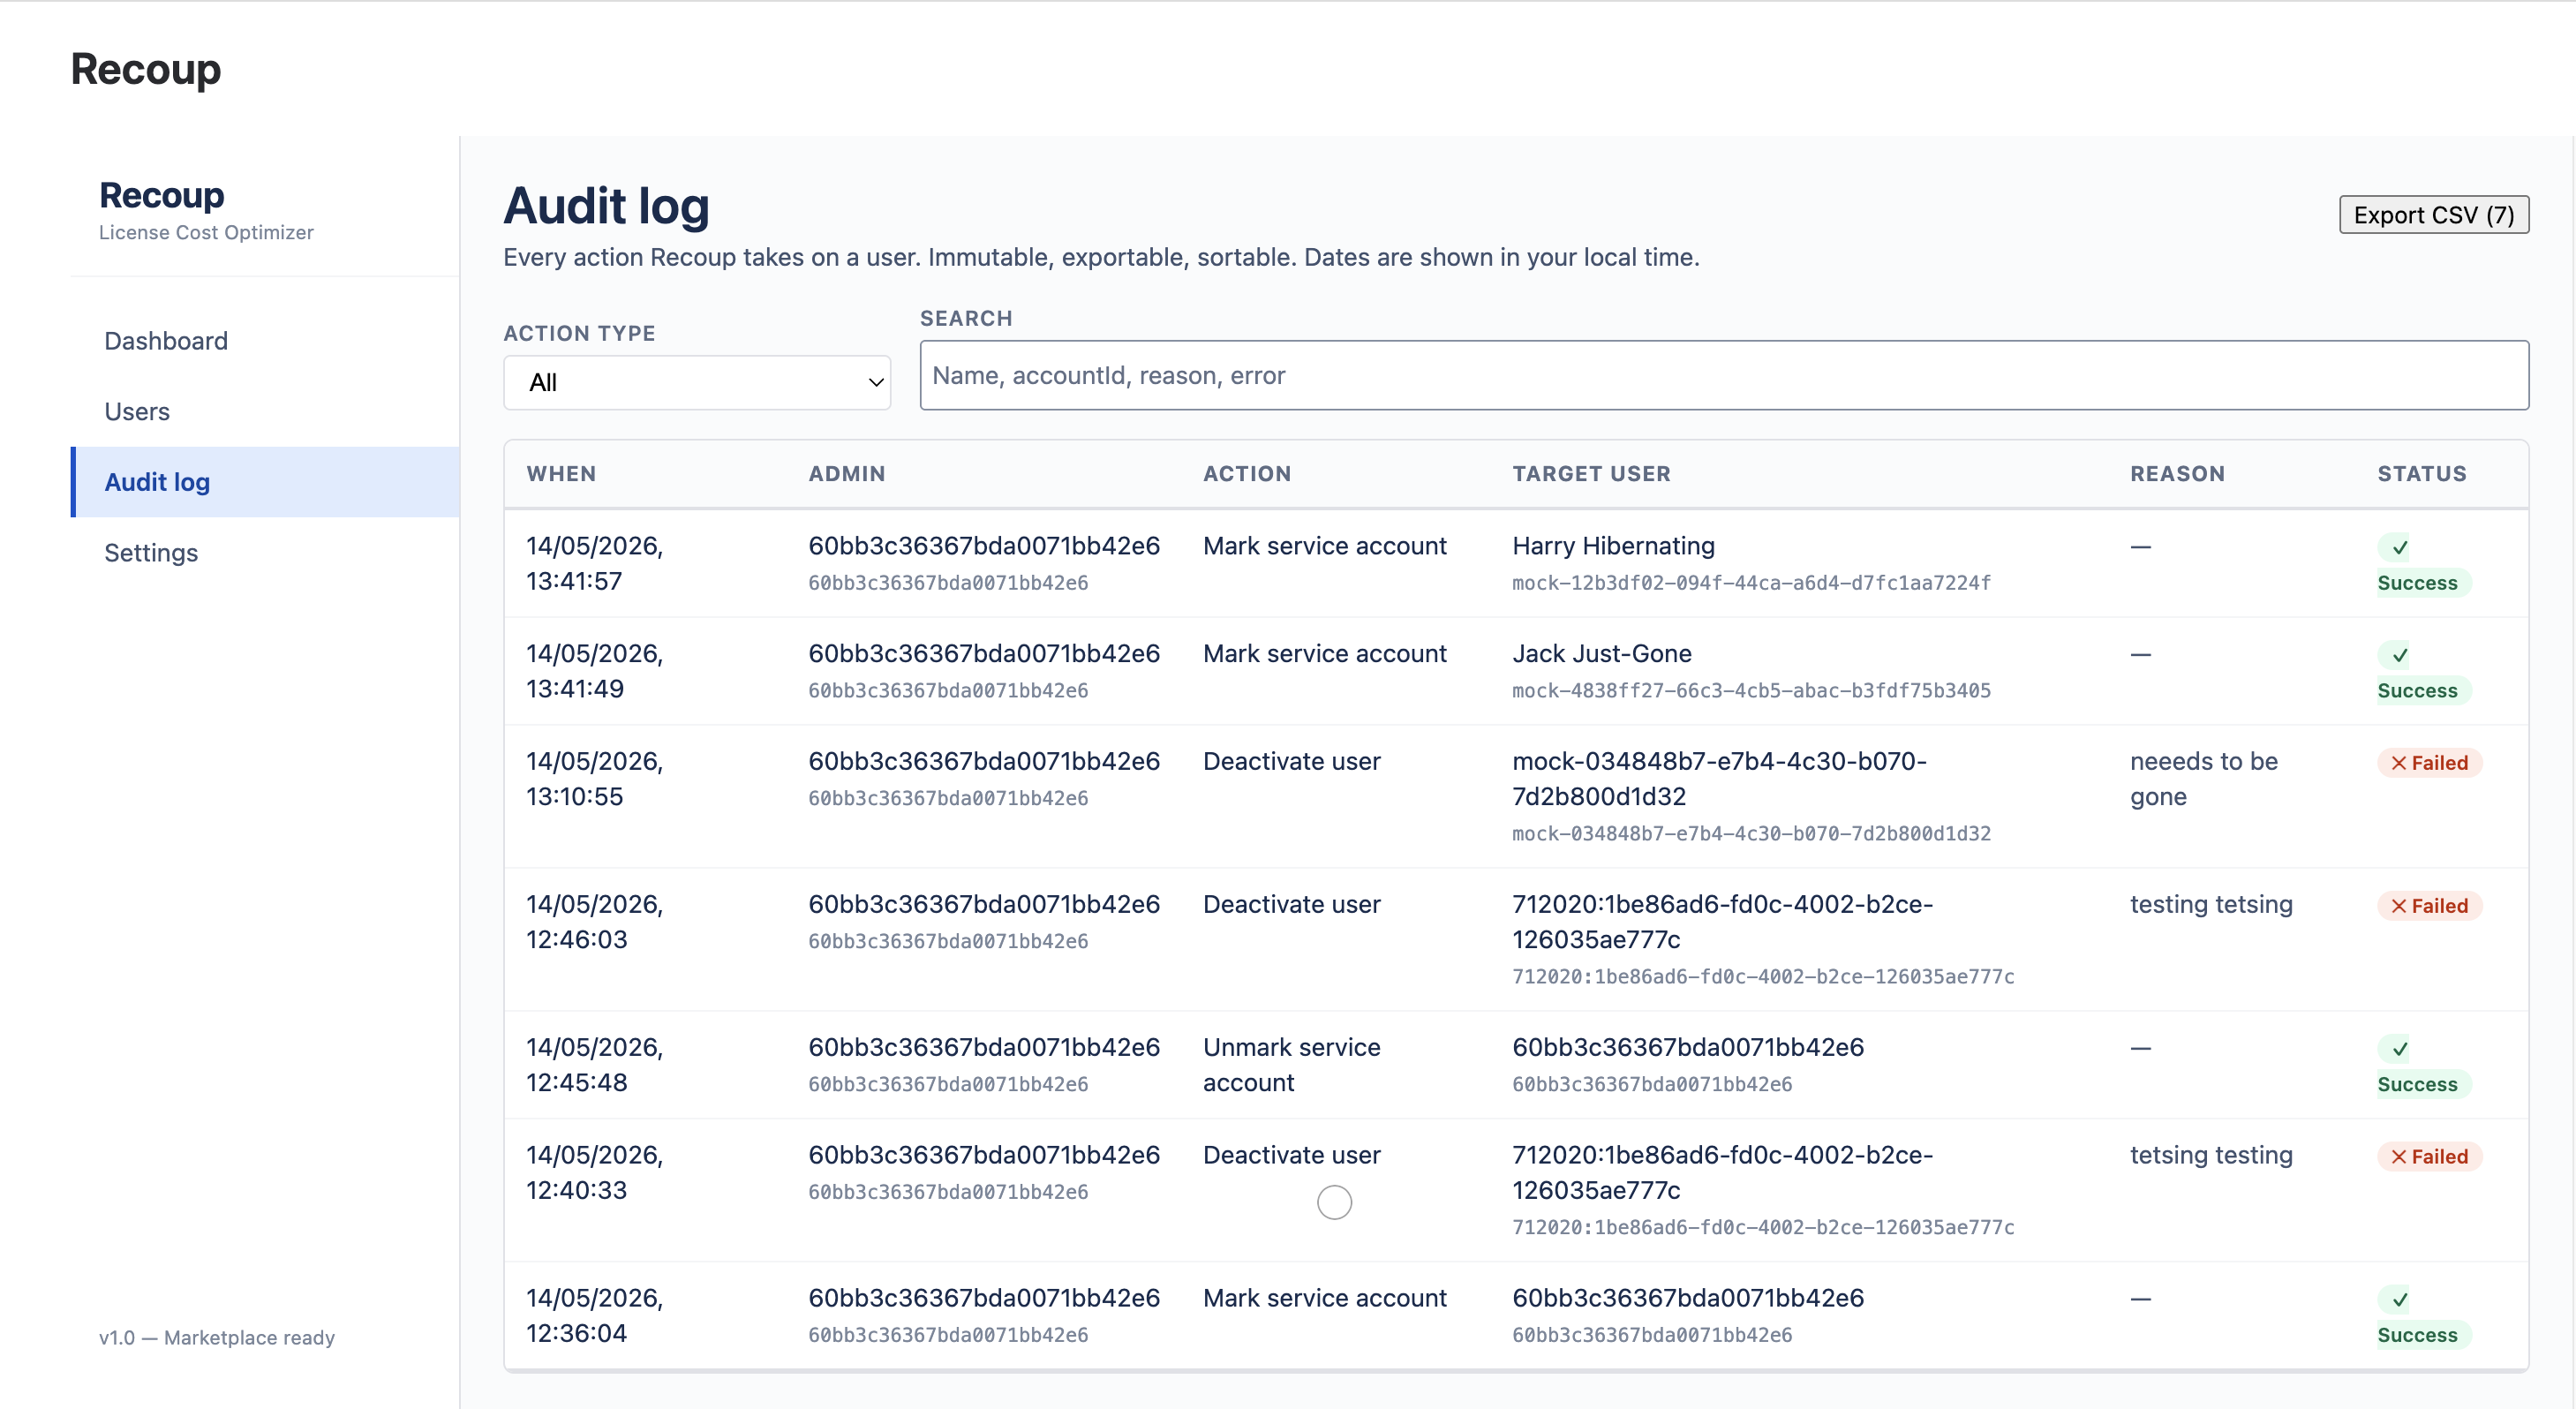Select target user name Jack Just-Gone
The height and width of the screenshot is (1409, 2576).
coord(1601,654)
